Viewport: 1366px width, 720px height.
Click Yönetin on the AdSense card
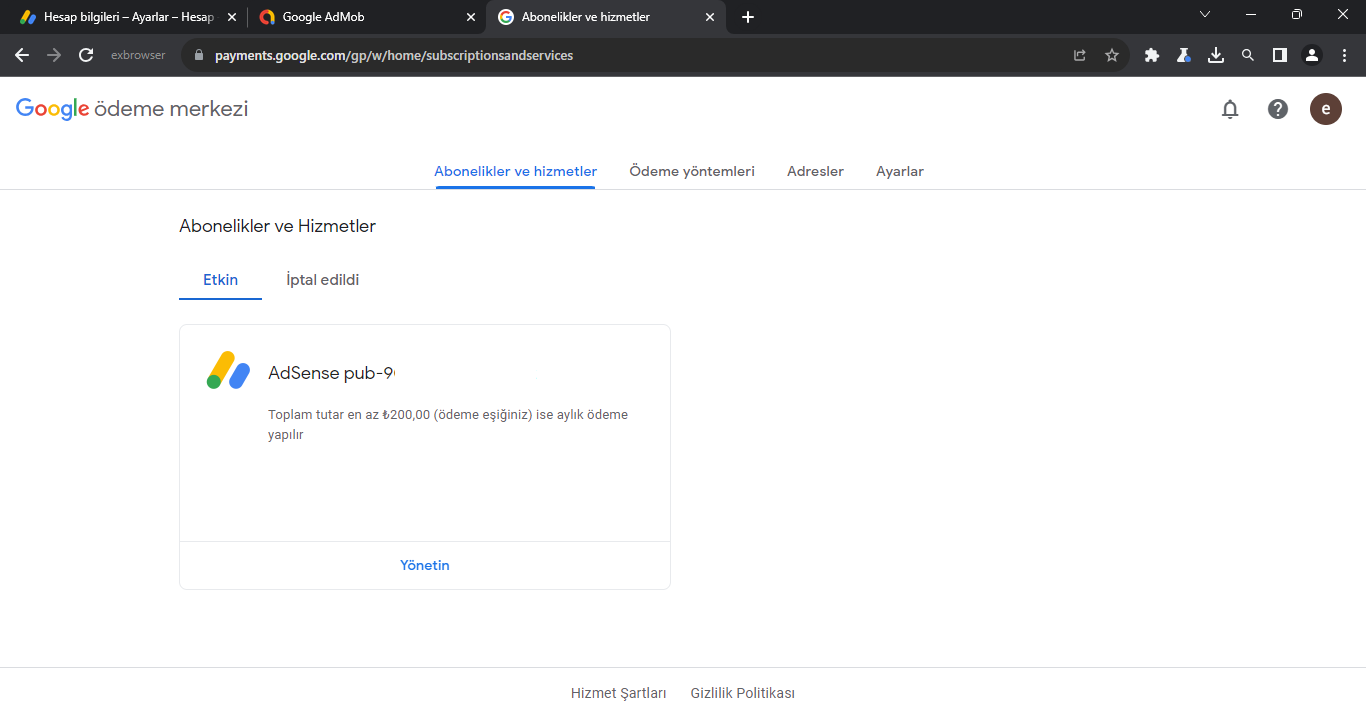coord(425,565)
